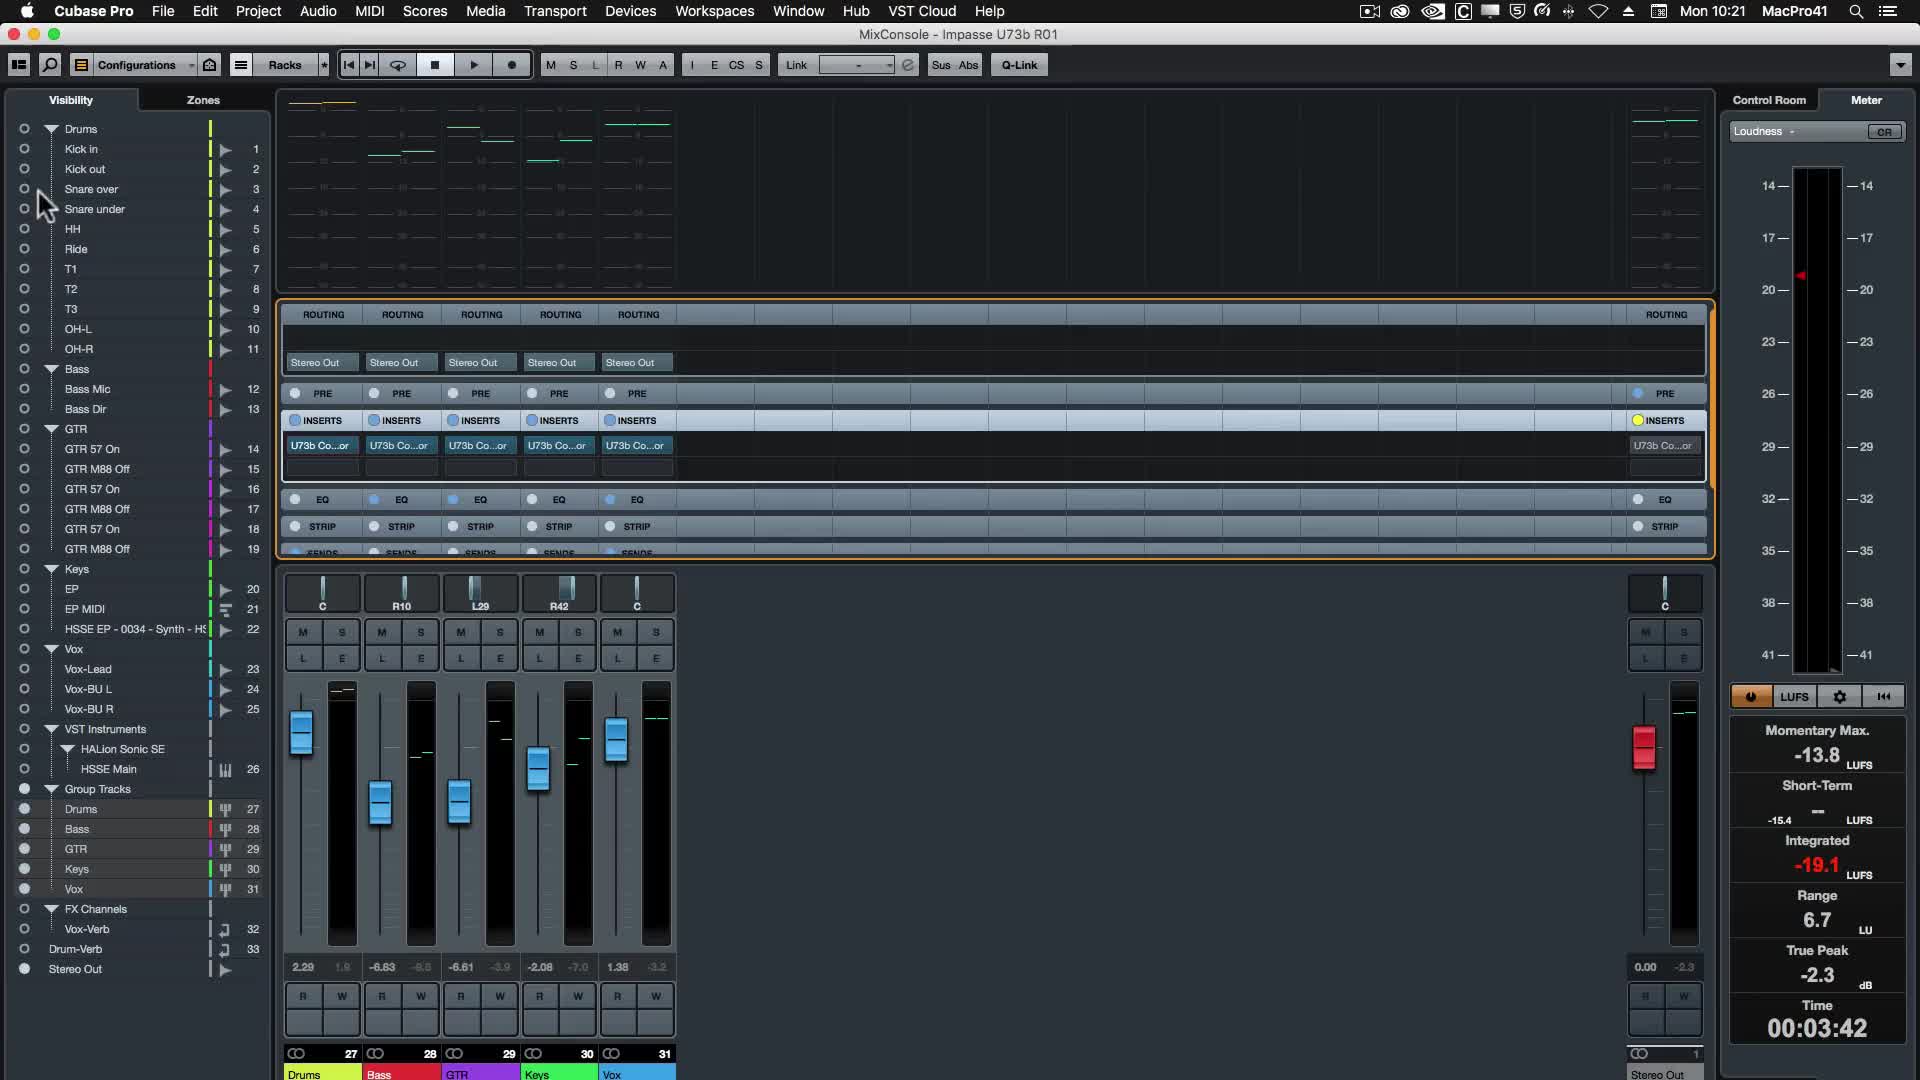Click the Vox channel volume fader
Viewport: 1920px width, 1080px height.
pyautogui.click(x=616, y=740)
